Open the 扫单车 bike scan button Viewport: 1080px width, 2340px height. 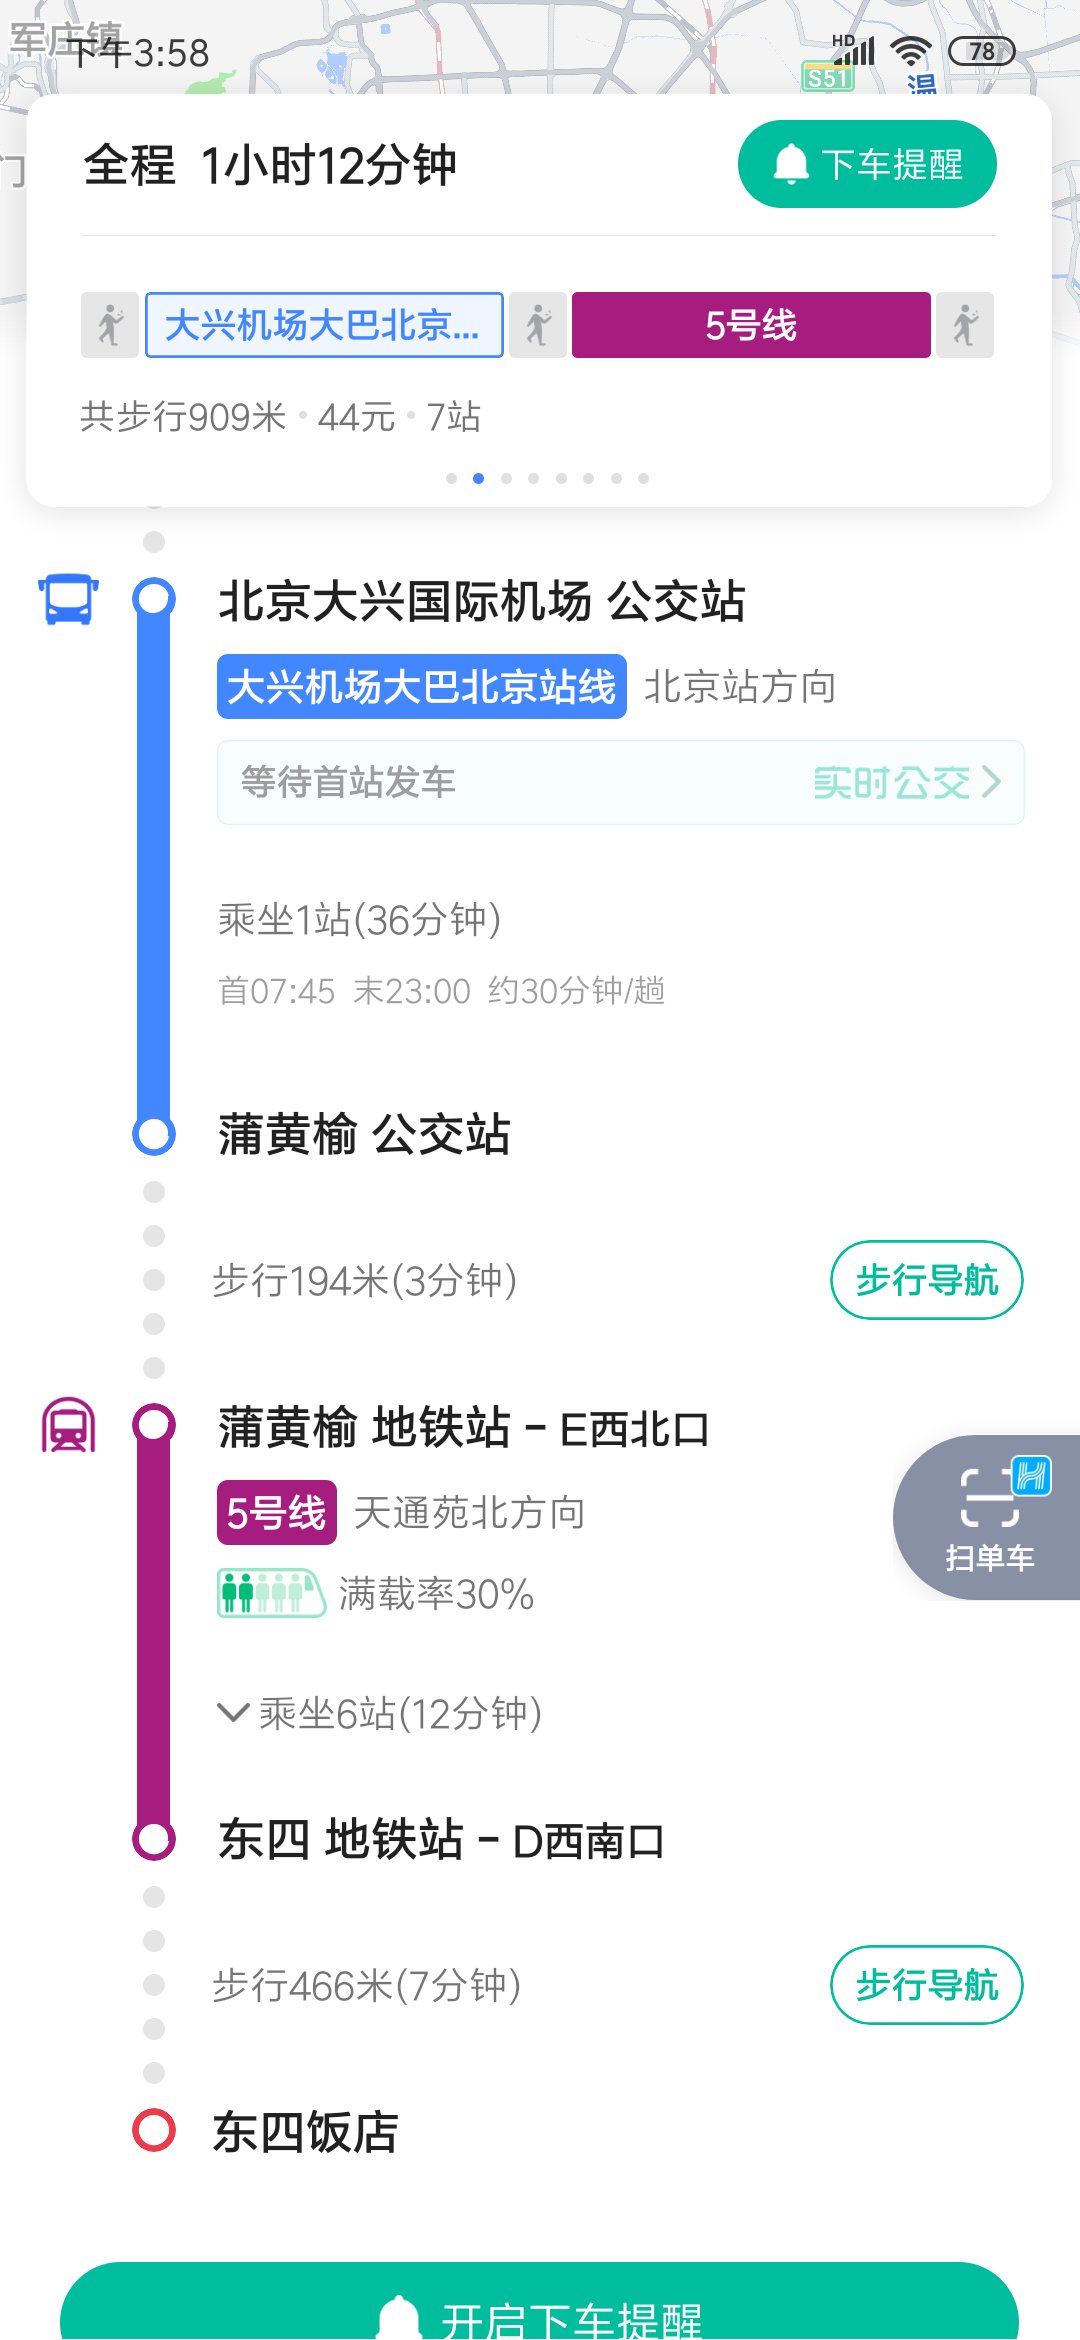click(x=989, y=1516)
